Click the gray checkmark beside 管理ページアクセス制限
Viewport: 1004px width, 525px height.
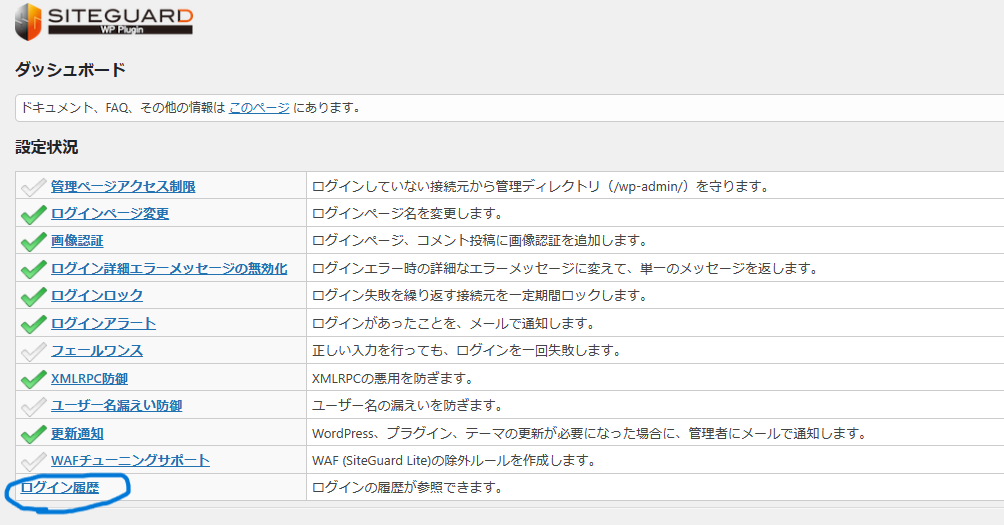click(33, 187)
